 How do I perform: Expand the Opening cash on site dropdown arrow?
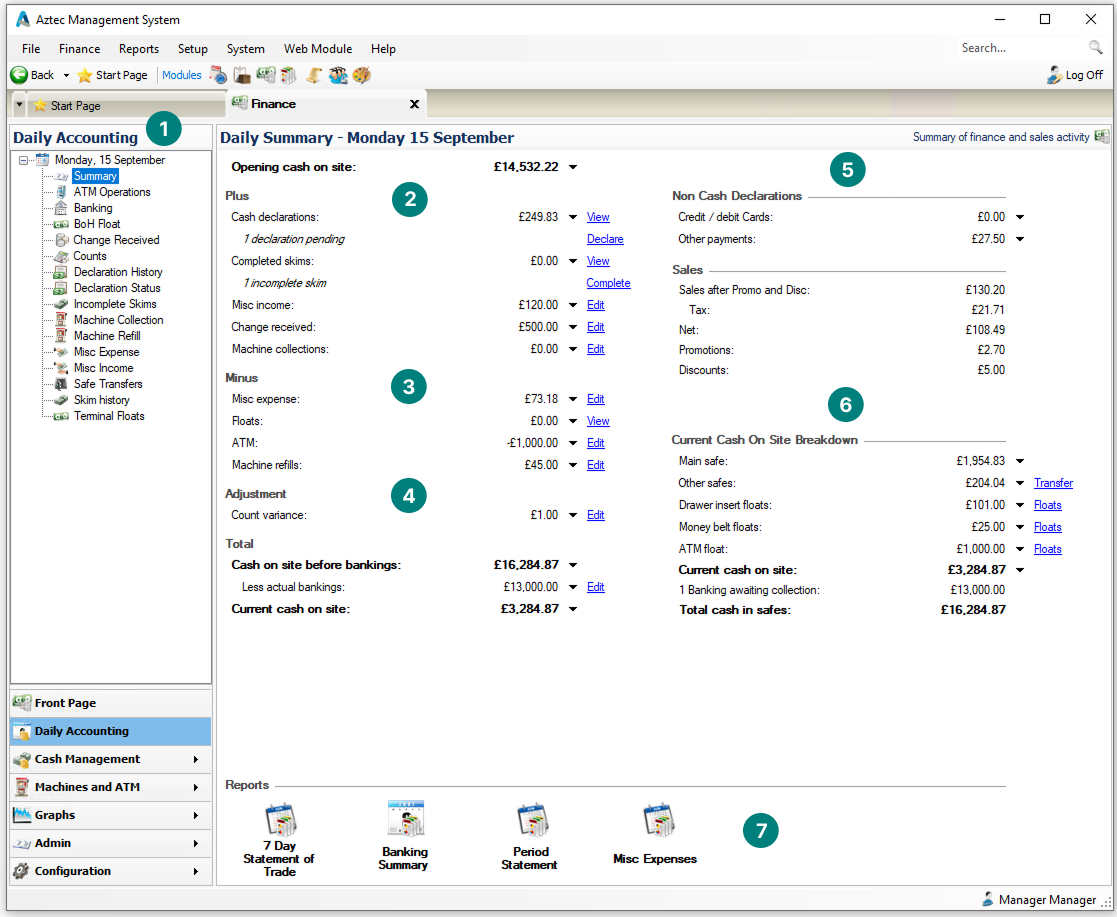point(573,167)
